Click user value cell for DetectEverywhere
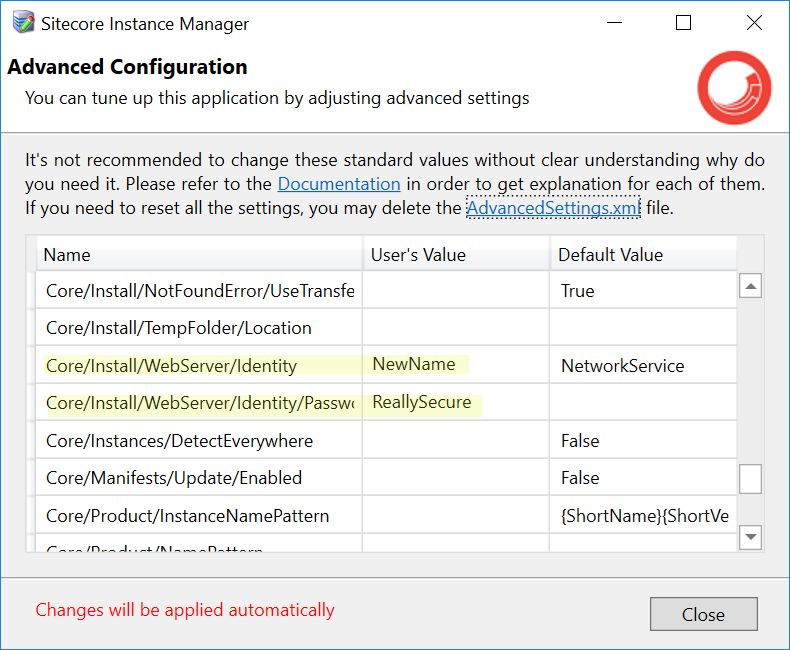The width and height of the screenshot is (790, 650). (x=456, y=440)
